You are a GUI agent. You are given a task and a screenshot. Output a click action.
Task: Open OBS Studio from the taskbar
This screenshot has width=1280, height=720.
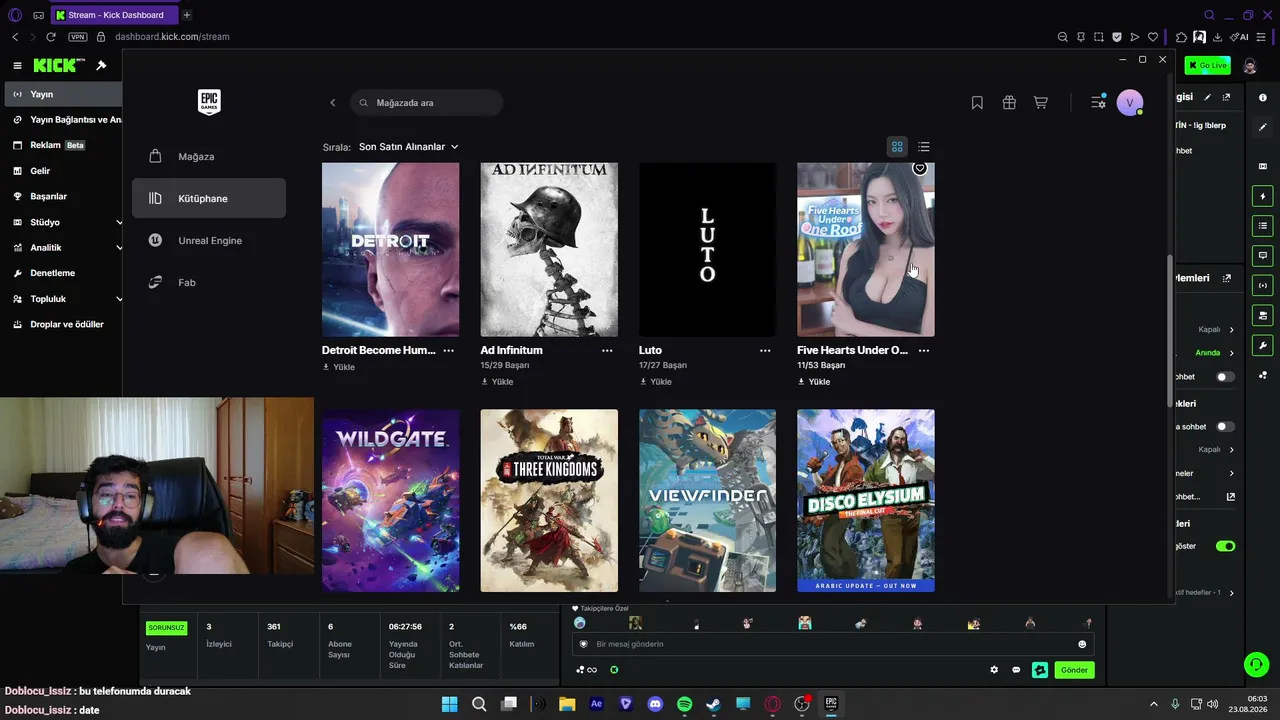801,704
